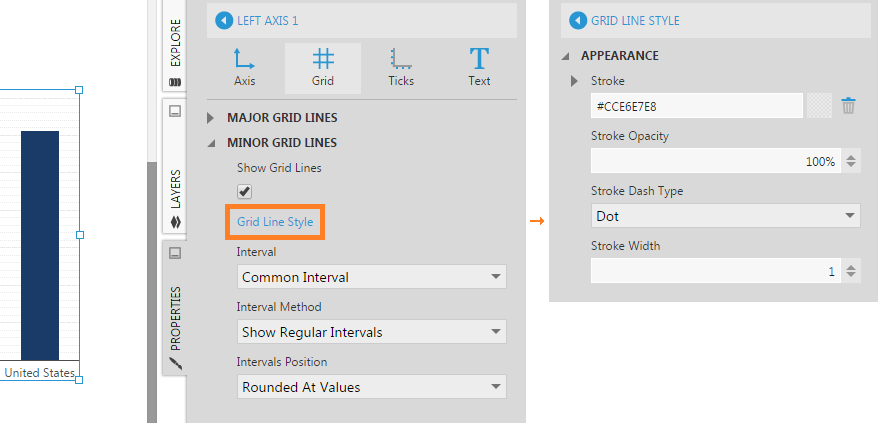The height and width of the screenshot is (423, 878).
Task: Click the Grid Line Style link
Action: point(275,222)
